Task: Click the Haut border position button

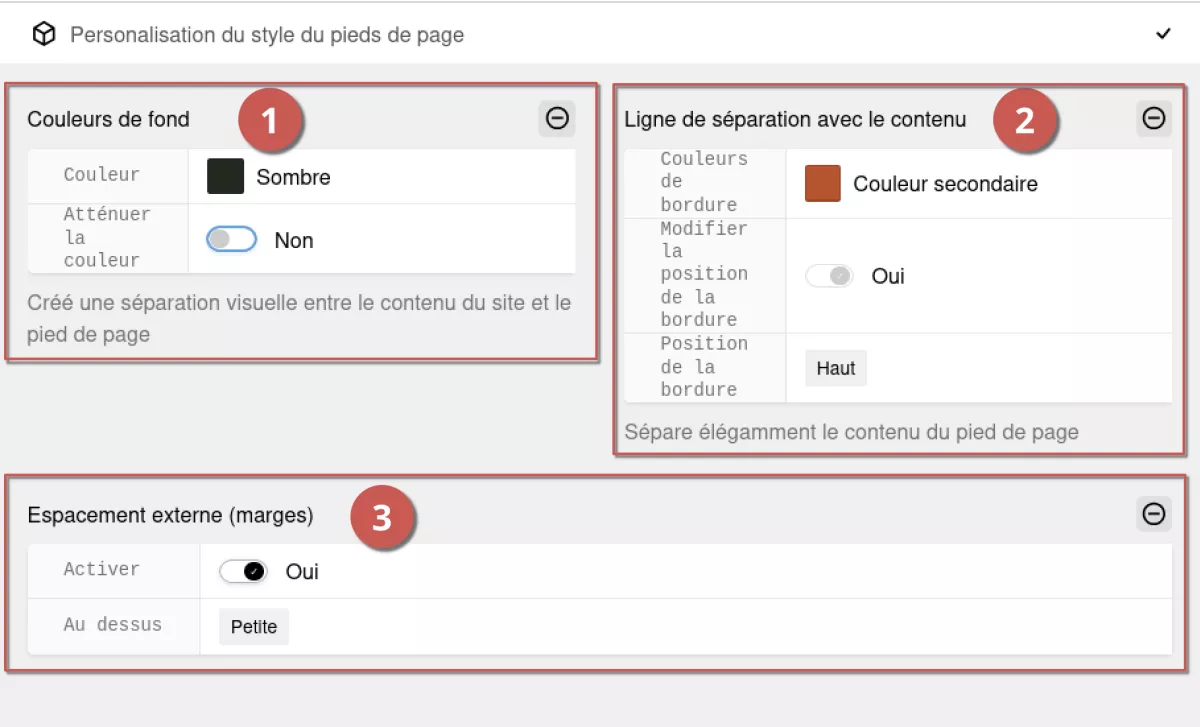Action: click(836, 368)
